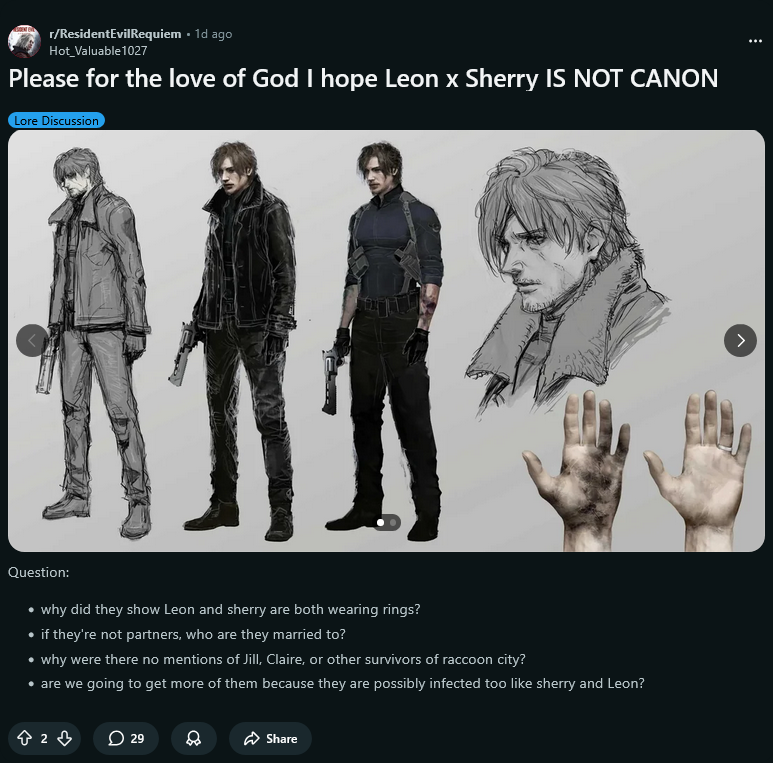Select the first gallery page dot

point(380,522)
